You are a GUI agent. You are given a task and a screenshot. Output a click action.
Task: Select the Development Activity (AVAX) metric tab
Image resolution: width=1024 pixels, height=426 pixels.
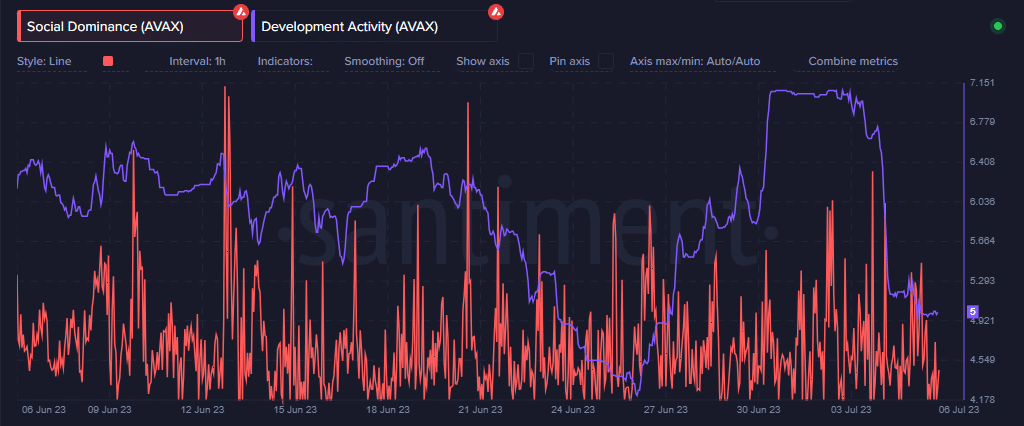[x=374, y=27]
